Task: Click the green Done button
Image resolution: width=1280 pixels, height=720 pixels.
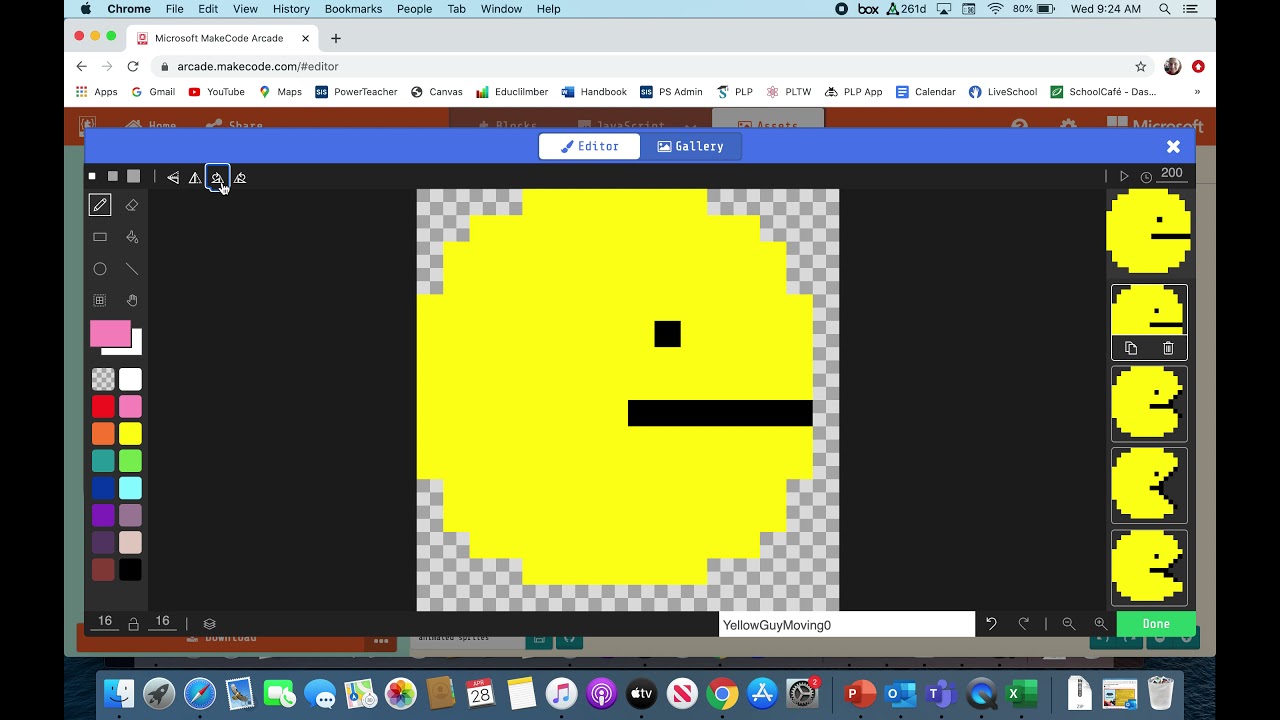Action: pos(1156,623)
